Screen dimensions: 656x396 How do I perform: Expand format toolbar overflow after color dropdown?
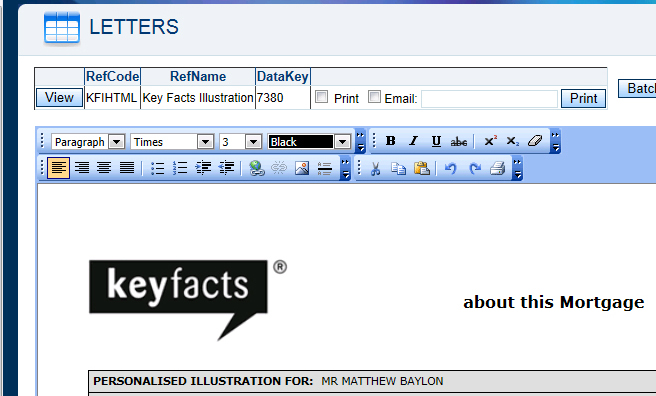pyautogui.click(x=360, y=141)
